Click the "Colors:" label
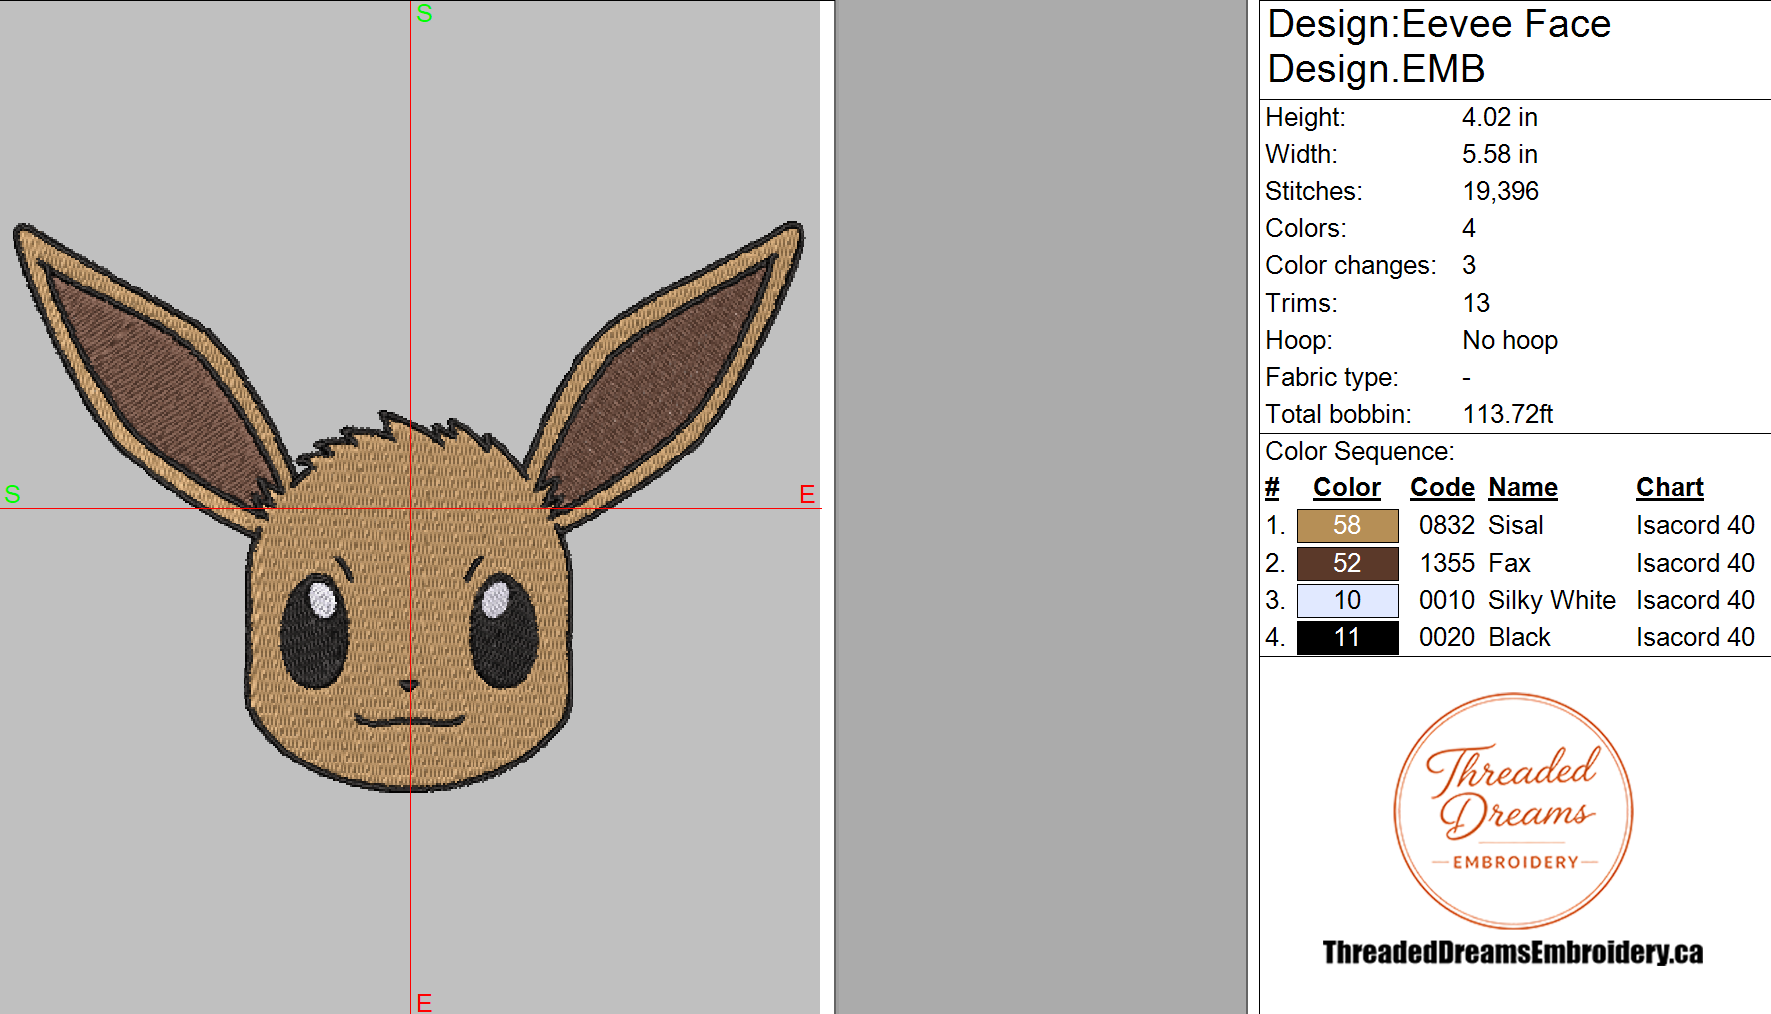The height and width of the screenshot is (1014, 1771). click(1305, 228)
